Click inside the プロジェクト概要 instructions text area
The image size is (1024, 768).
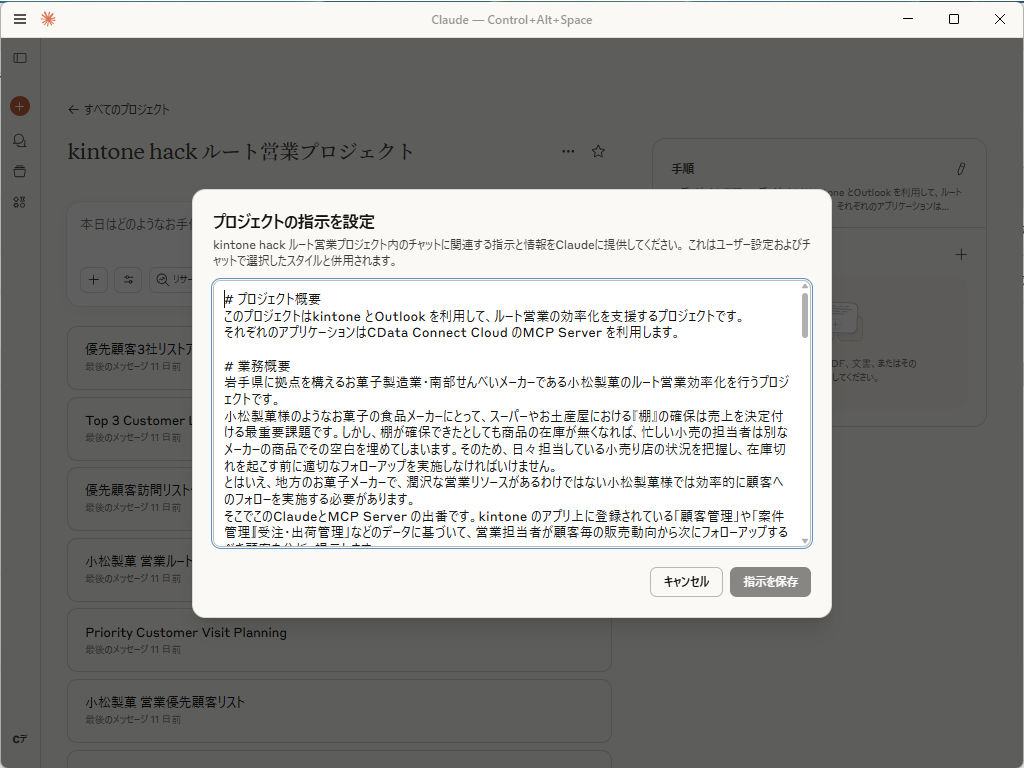[500, 410]
